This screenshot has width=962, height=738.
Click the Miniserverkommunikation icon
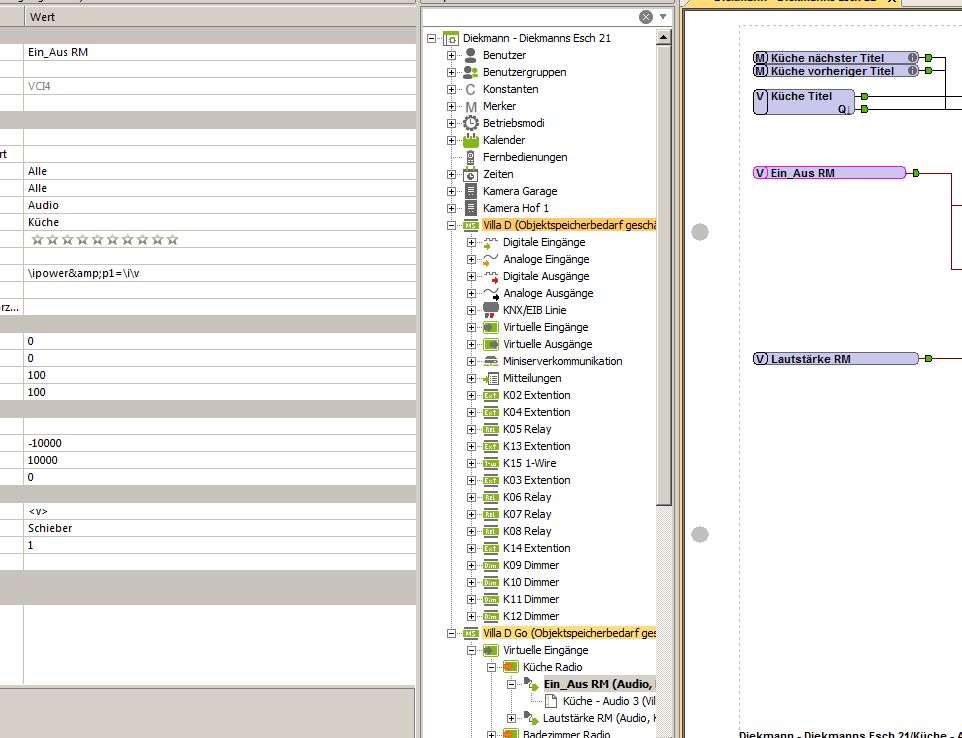491,361
